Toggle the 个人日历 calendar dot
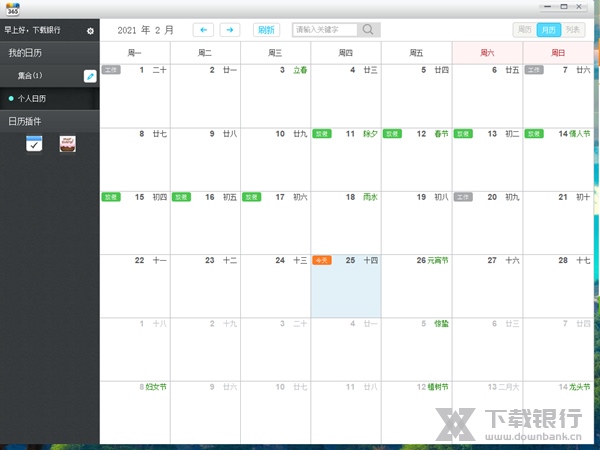The width and height of the screenshot is (600, 450). click(x=11, y=99)
